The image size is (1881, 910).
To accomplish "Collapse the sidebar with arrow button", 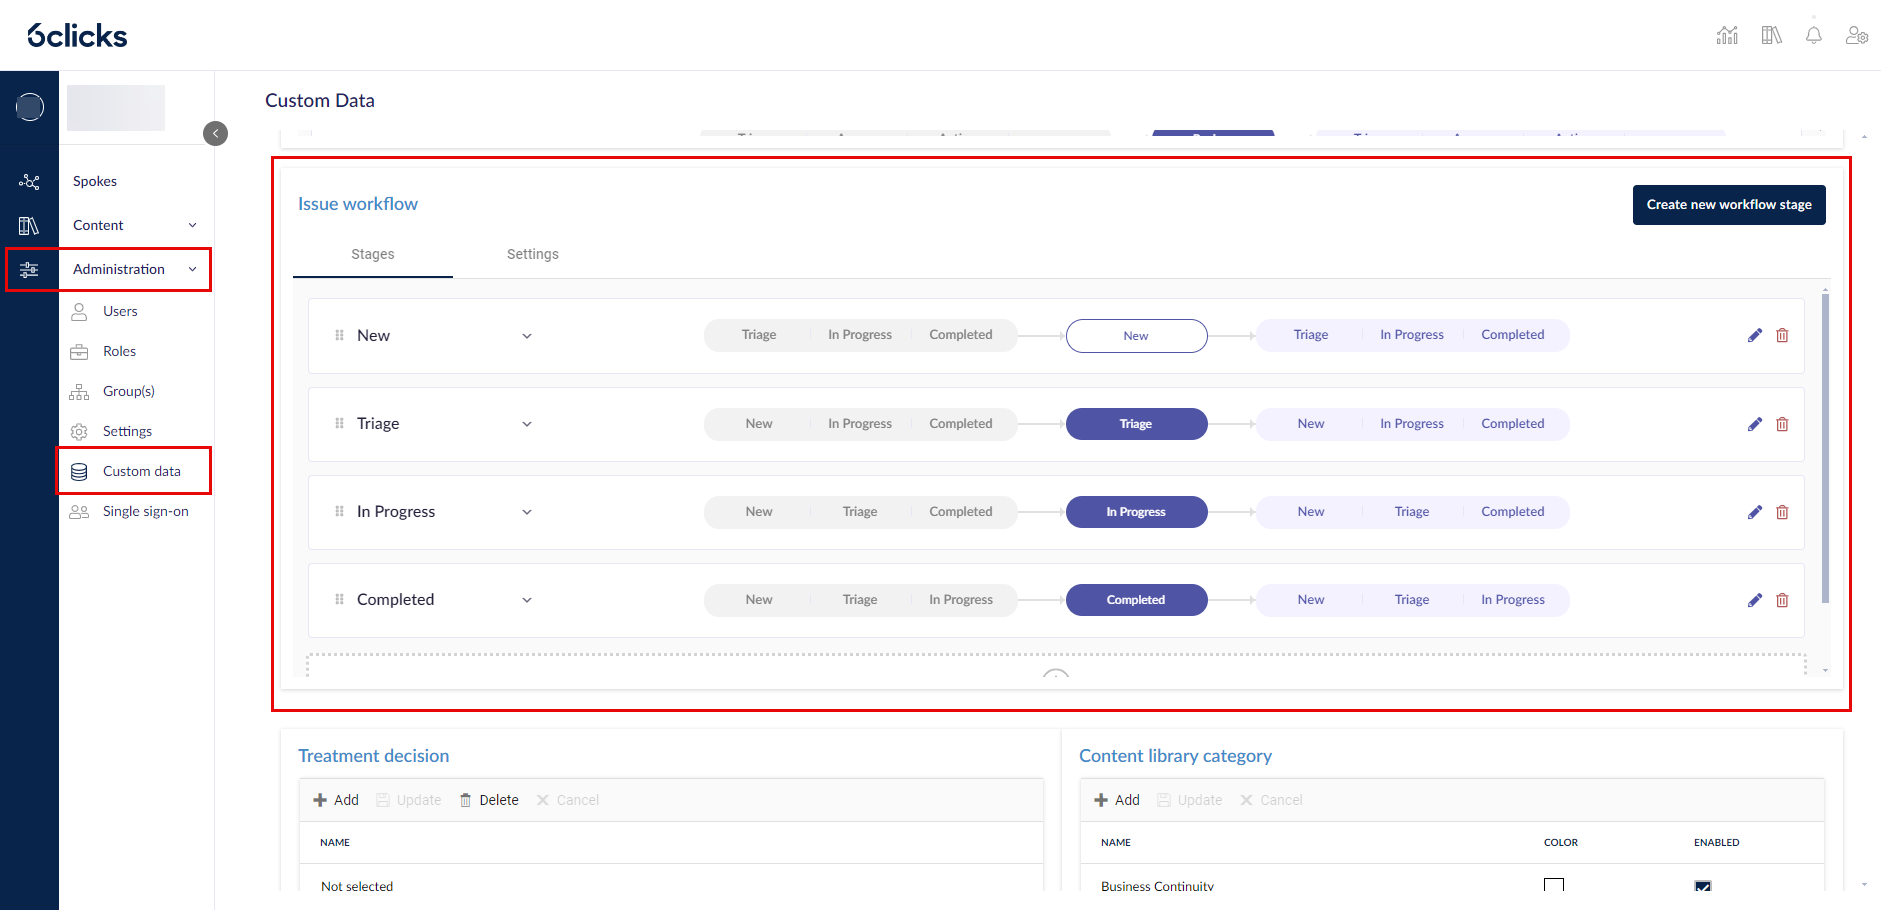I will tap(215, 134).
